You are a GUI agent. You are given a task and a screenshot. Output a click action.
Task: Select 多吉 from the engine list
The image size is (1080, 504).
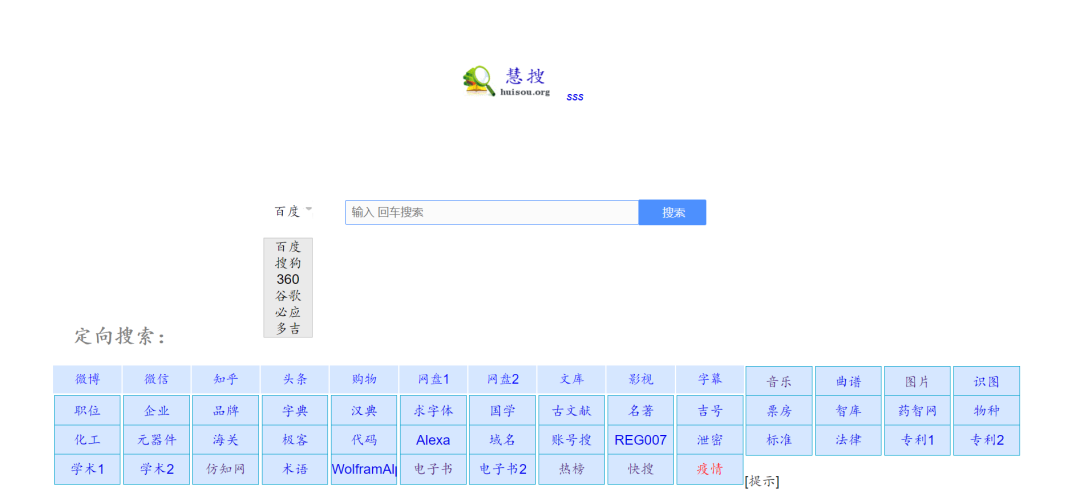[288, 329]
